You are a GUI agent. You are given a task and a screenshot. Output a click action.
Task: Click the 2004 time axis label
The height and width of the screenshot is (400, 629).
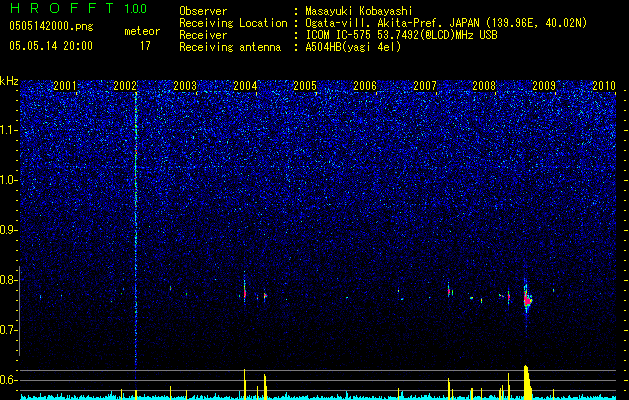click(245, 85)
